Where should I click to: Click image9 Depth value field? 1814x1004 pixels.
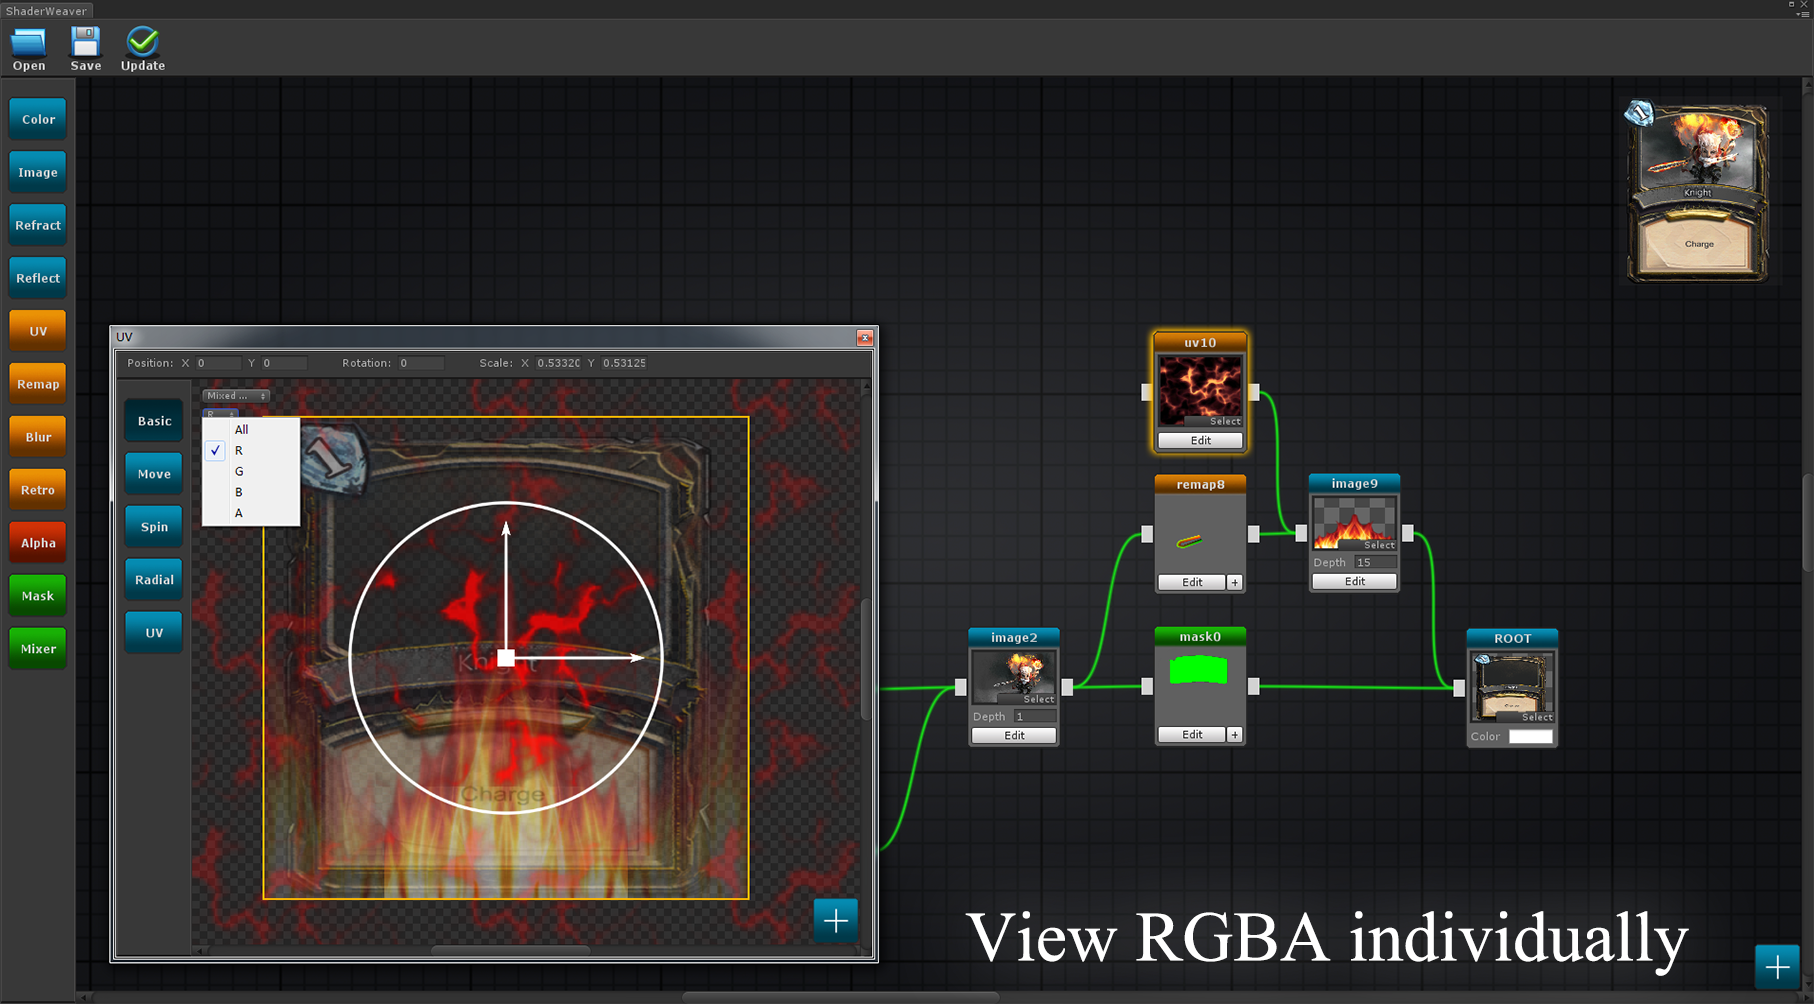click(1375, 562)
